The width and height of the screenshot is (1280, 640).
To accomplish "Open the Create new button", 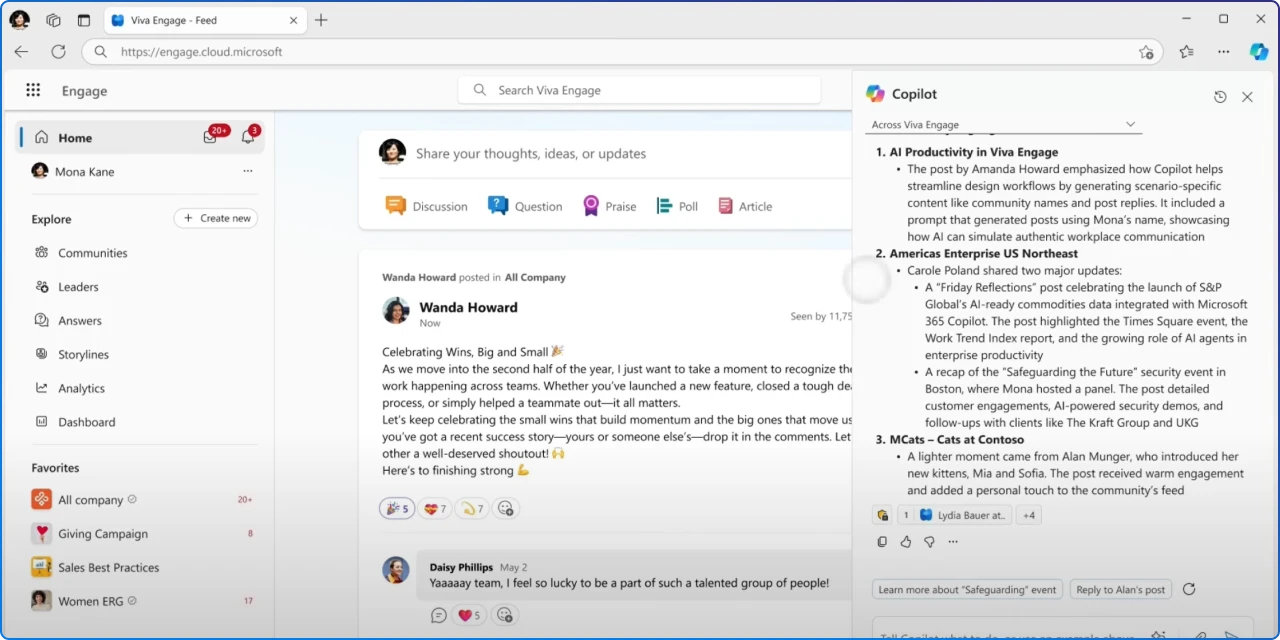I will pos(216,218).
